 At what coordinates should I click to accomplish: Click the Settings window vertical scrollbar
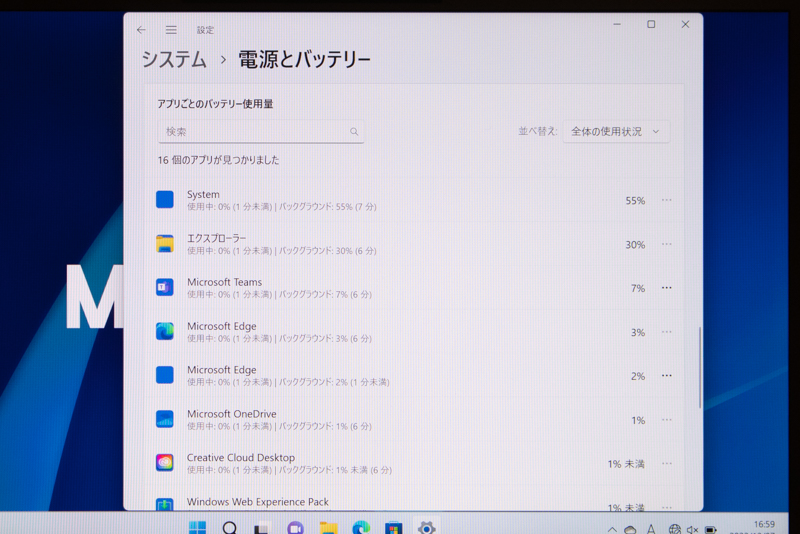pos(699,367)
